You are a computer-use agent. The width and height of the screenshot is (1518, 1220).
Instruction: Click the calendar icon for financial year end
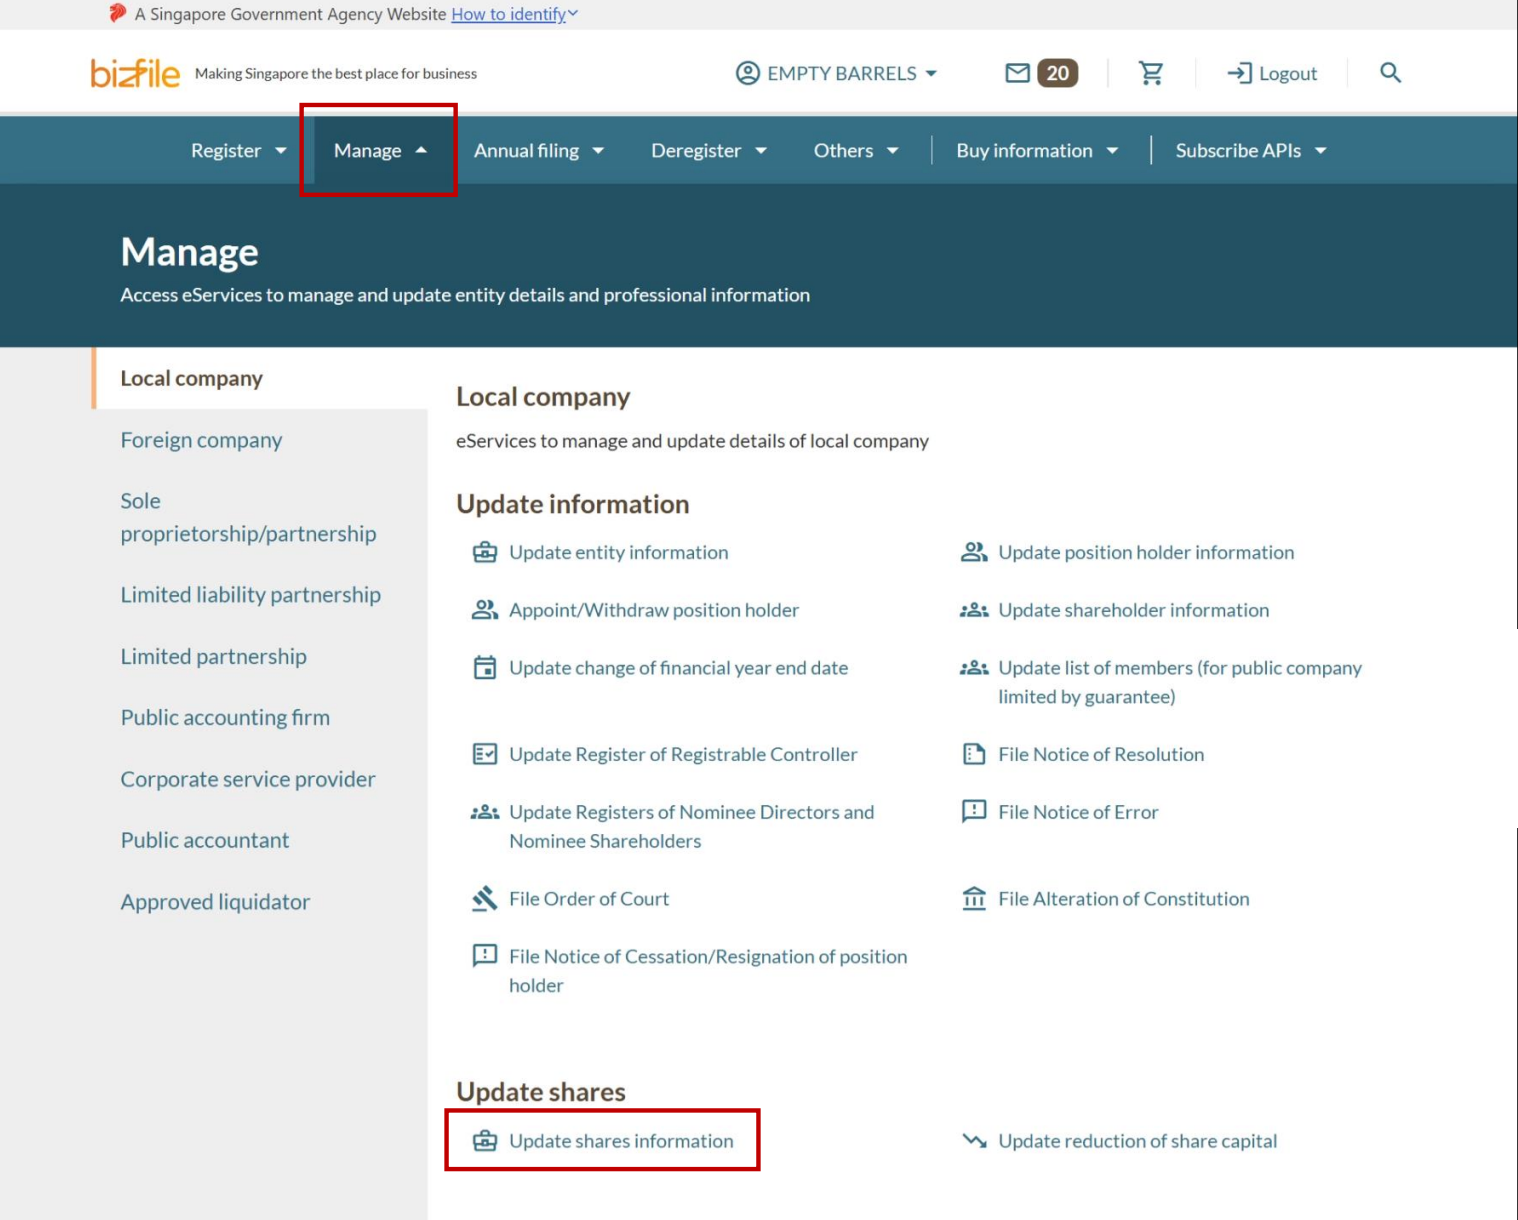tap(485, 668)
